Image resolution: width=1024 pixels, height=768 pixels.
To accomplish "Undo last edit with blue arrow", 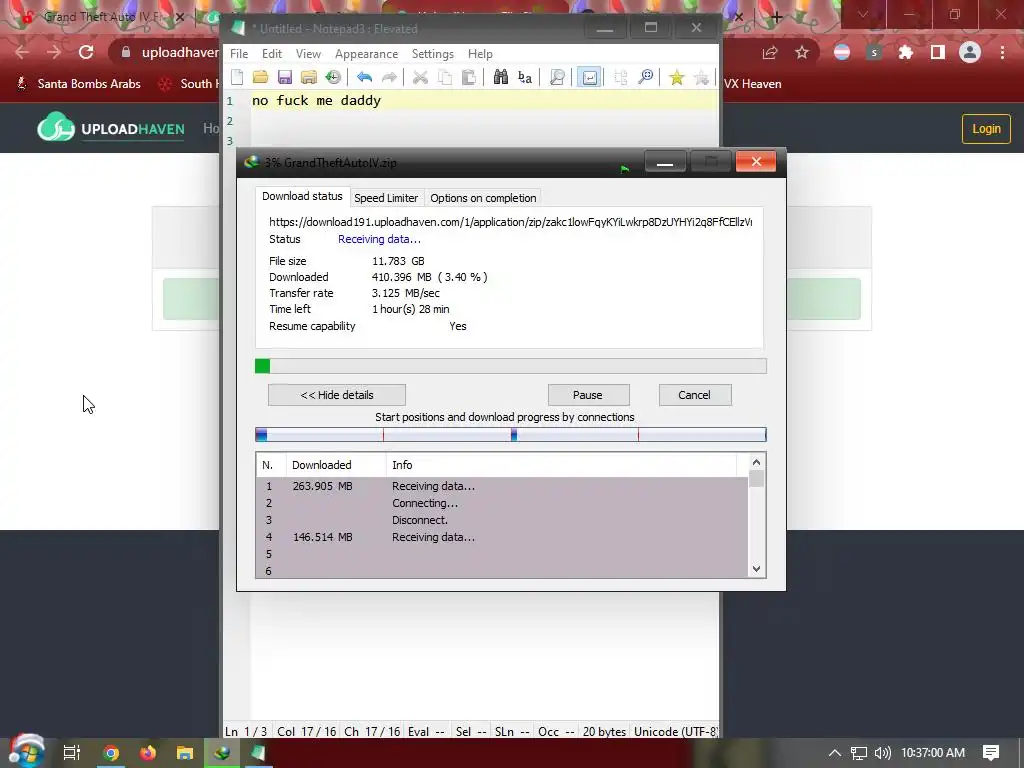I will click(364, 78).
